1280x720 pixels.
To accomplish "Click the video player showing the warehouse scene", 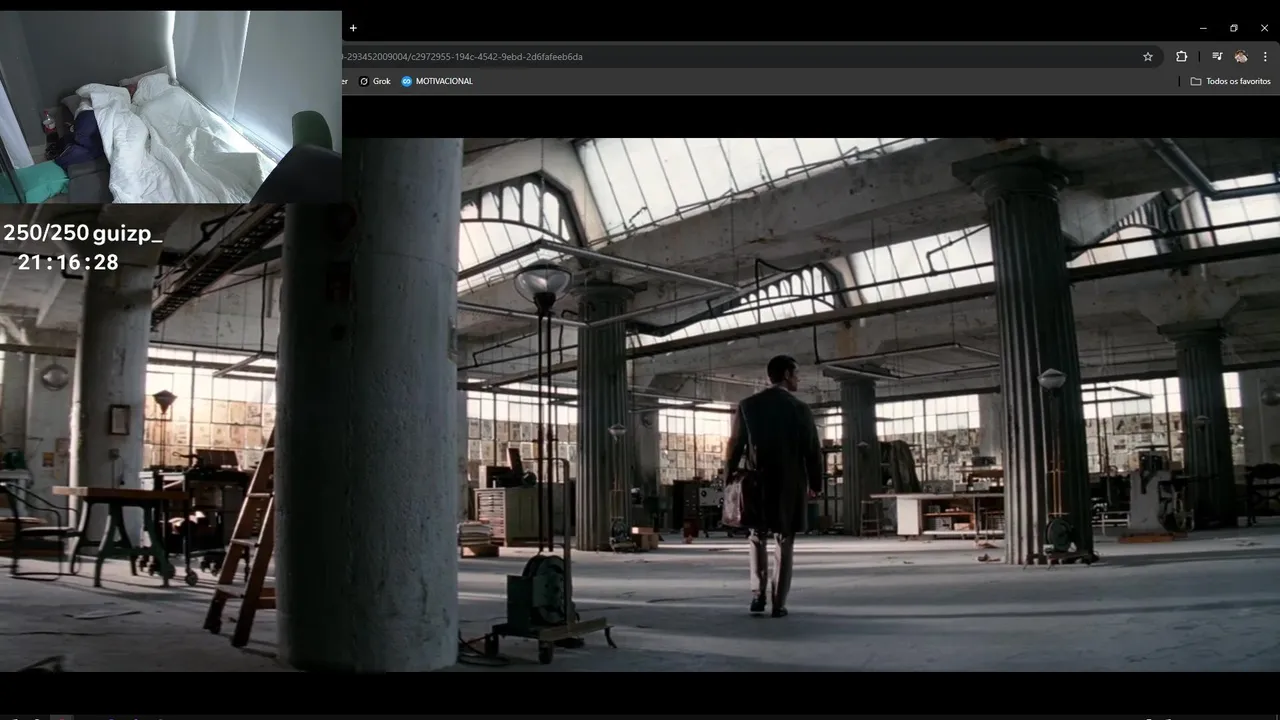I will pyautogui.click(x=640, y=404).
